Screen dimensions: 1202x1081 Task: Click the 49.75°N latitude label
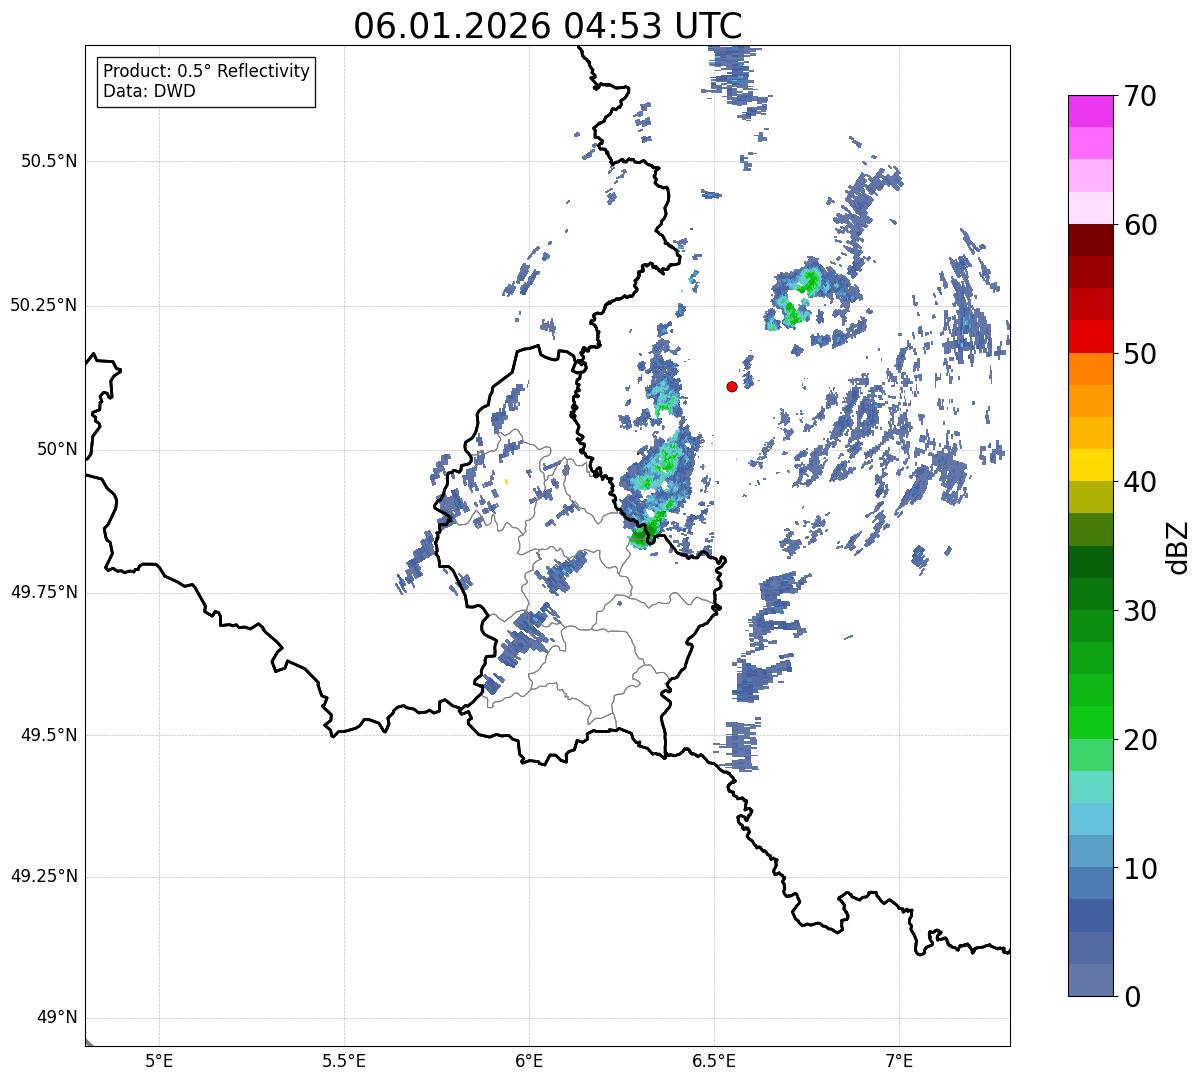click(x=44, y=592)
